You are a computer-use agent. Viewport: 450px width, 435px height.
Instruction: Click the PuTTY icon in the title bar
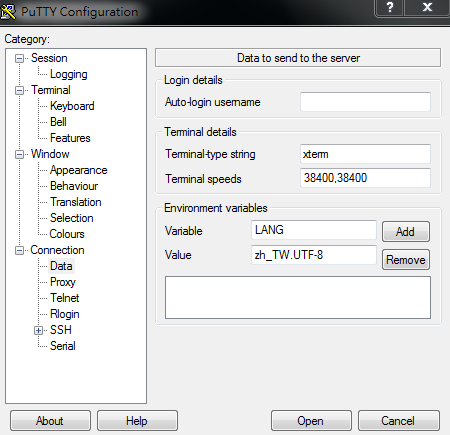click(8, 11)
